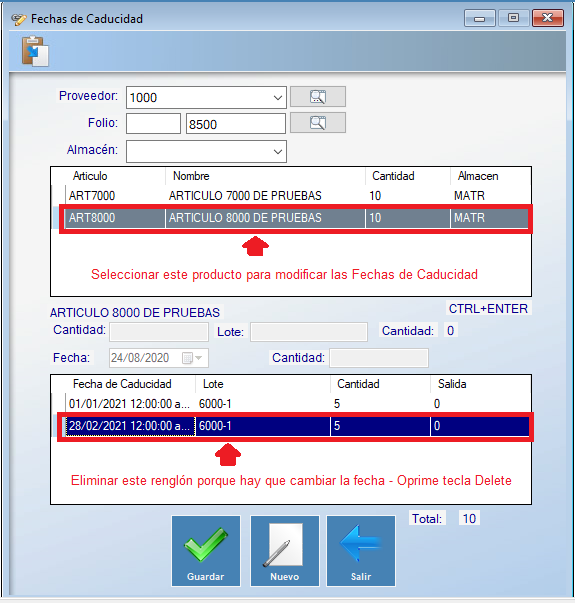Viewport: 575px width, 603px height.
Task: Click the empty Folio series field
Action: pos(153,123)
